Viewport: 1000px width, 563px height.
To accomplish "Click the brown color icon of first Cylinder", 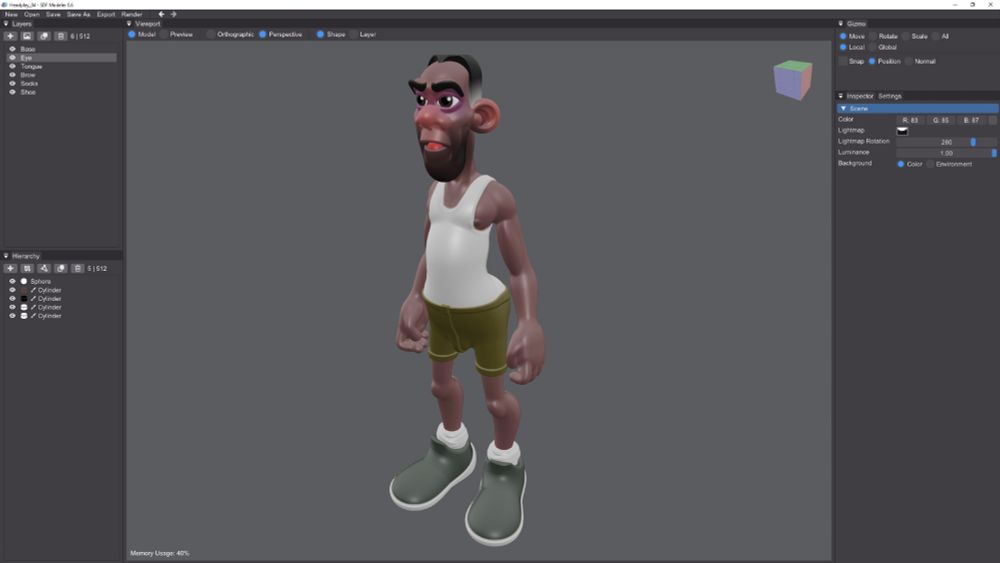I will coord(24,290).
